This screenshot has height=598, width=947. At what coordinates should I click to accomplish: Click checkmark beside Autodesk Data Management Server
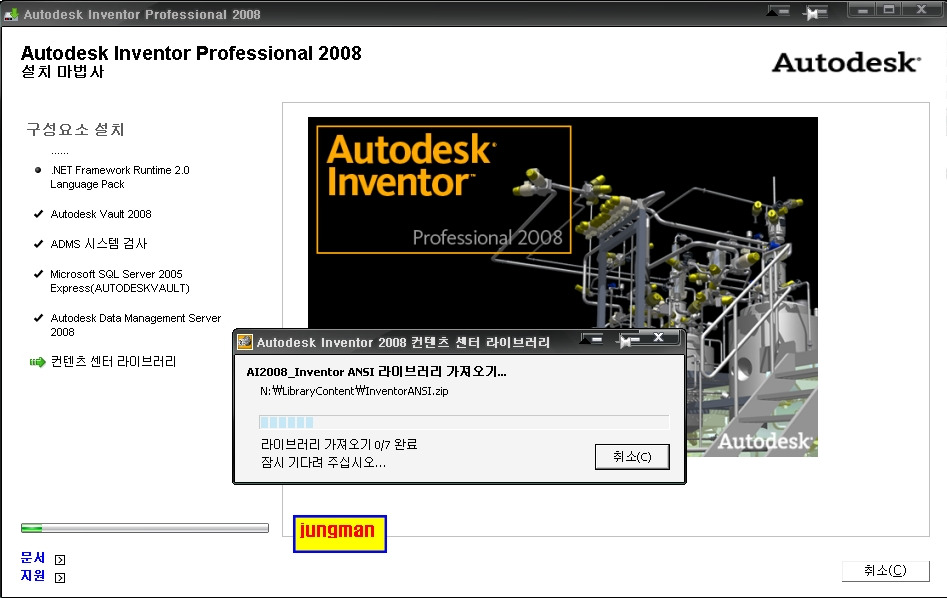click(38, 318)
